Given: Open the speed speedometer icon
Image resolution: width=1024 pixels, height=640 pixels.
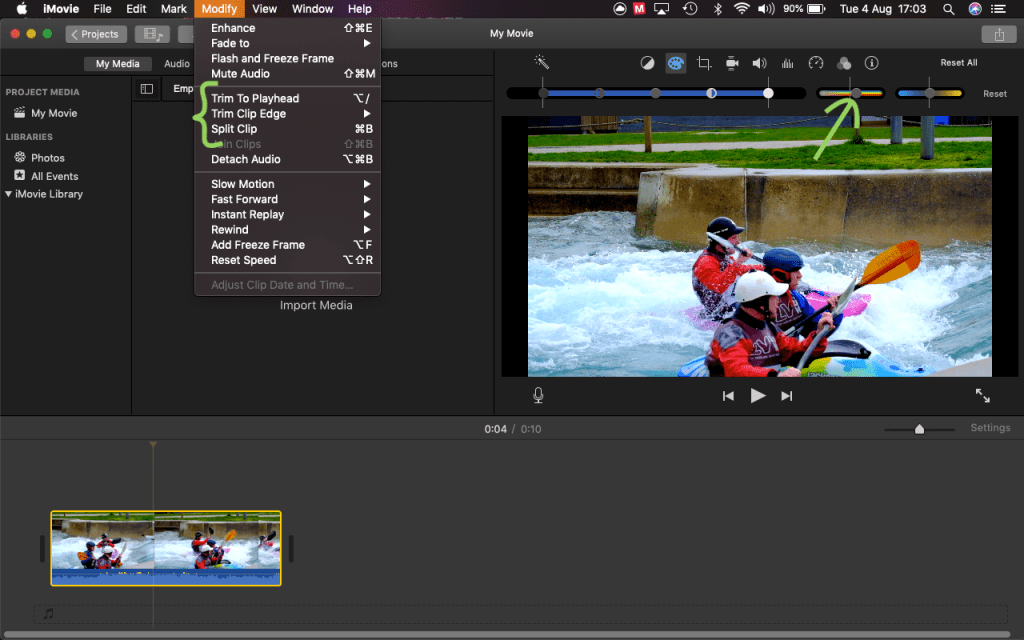Looking at the screenshot, I should coord(815,63).
